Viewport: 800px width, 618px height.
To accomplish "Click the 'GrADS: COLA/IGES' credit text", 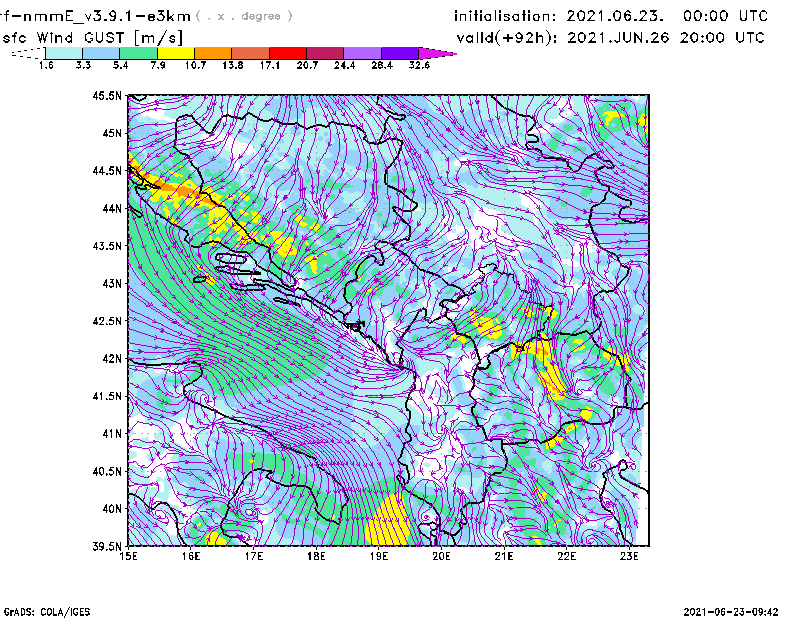I will pyautogui.click(x=47, y=612).
